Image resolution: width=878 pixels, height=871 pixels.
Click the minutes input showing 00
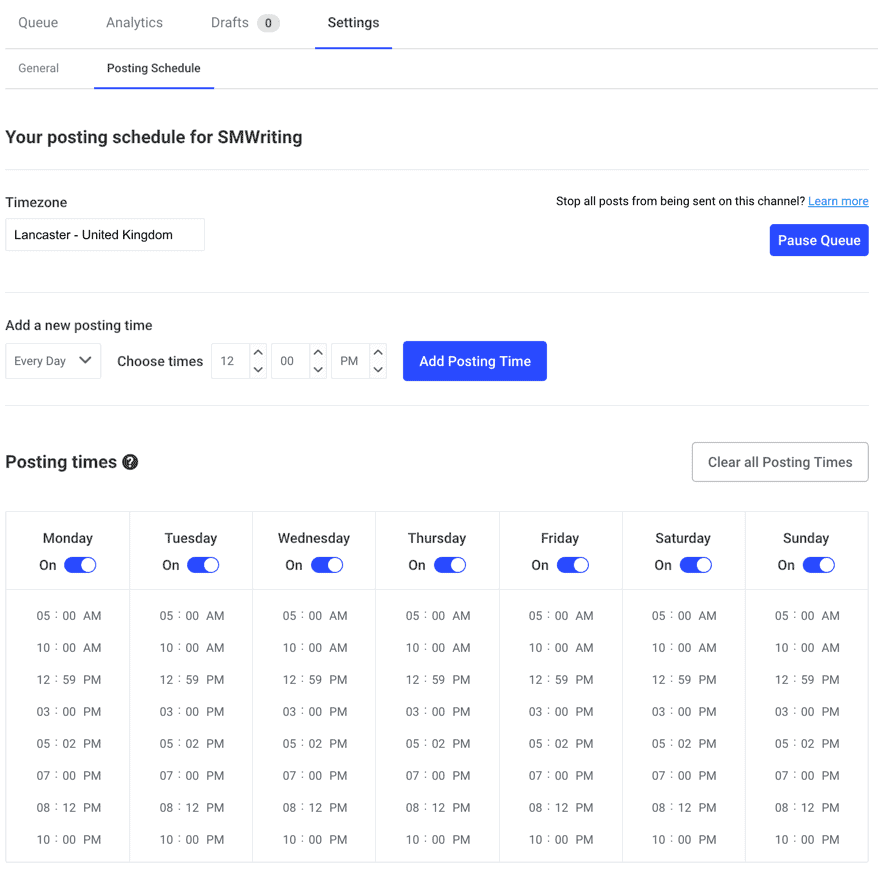tap(291, 361)
